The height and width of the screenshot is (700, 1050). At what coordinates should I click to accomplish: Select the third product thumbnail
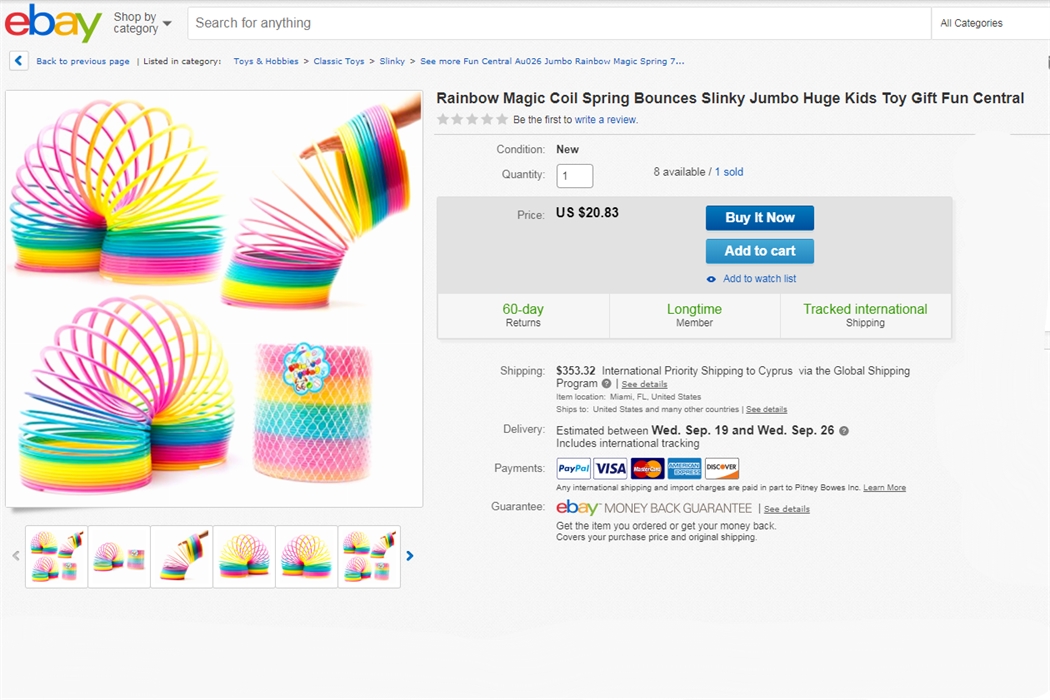coord(181,556)
